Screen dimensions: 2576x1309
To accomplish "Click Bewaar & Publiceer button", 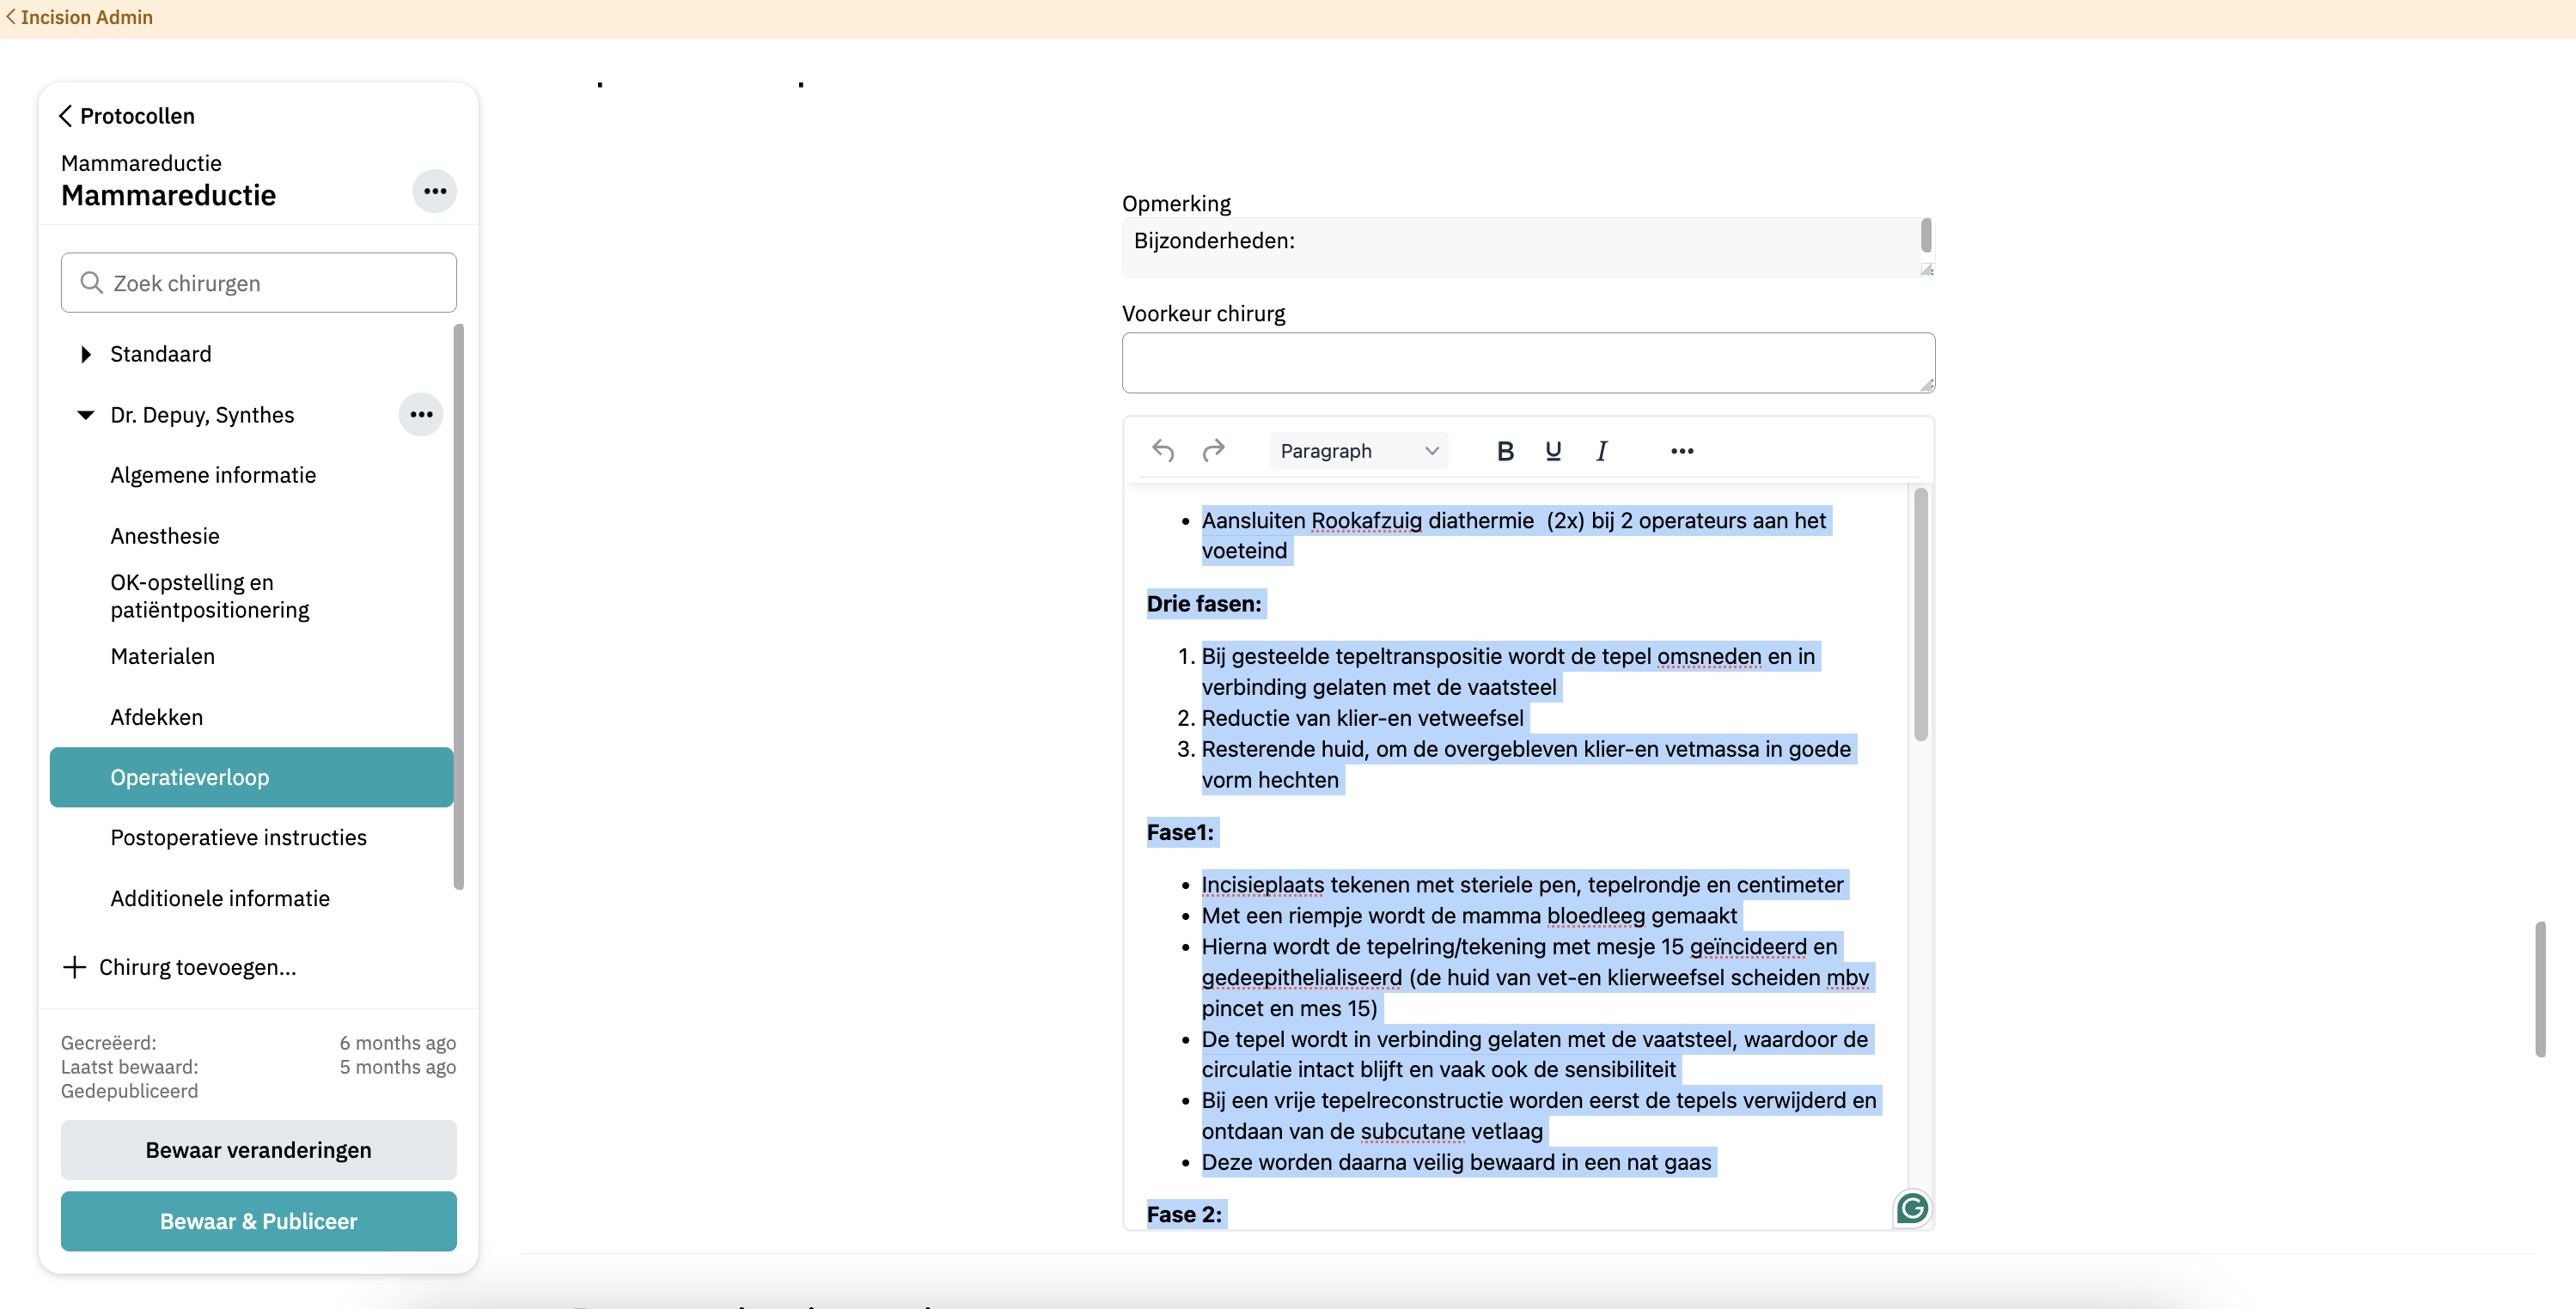I will (x=258, y=1221).
